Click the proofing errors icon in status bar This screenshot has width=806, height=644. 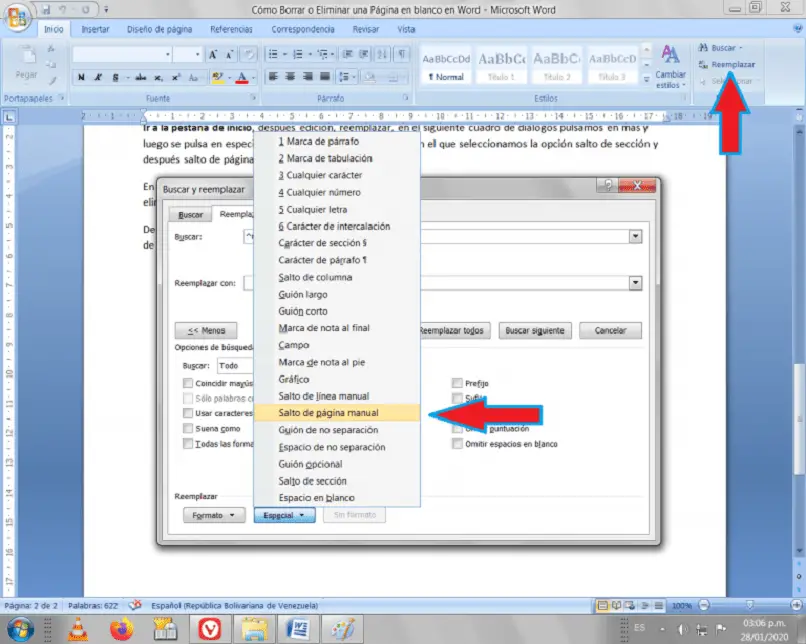(135, 605)
